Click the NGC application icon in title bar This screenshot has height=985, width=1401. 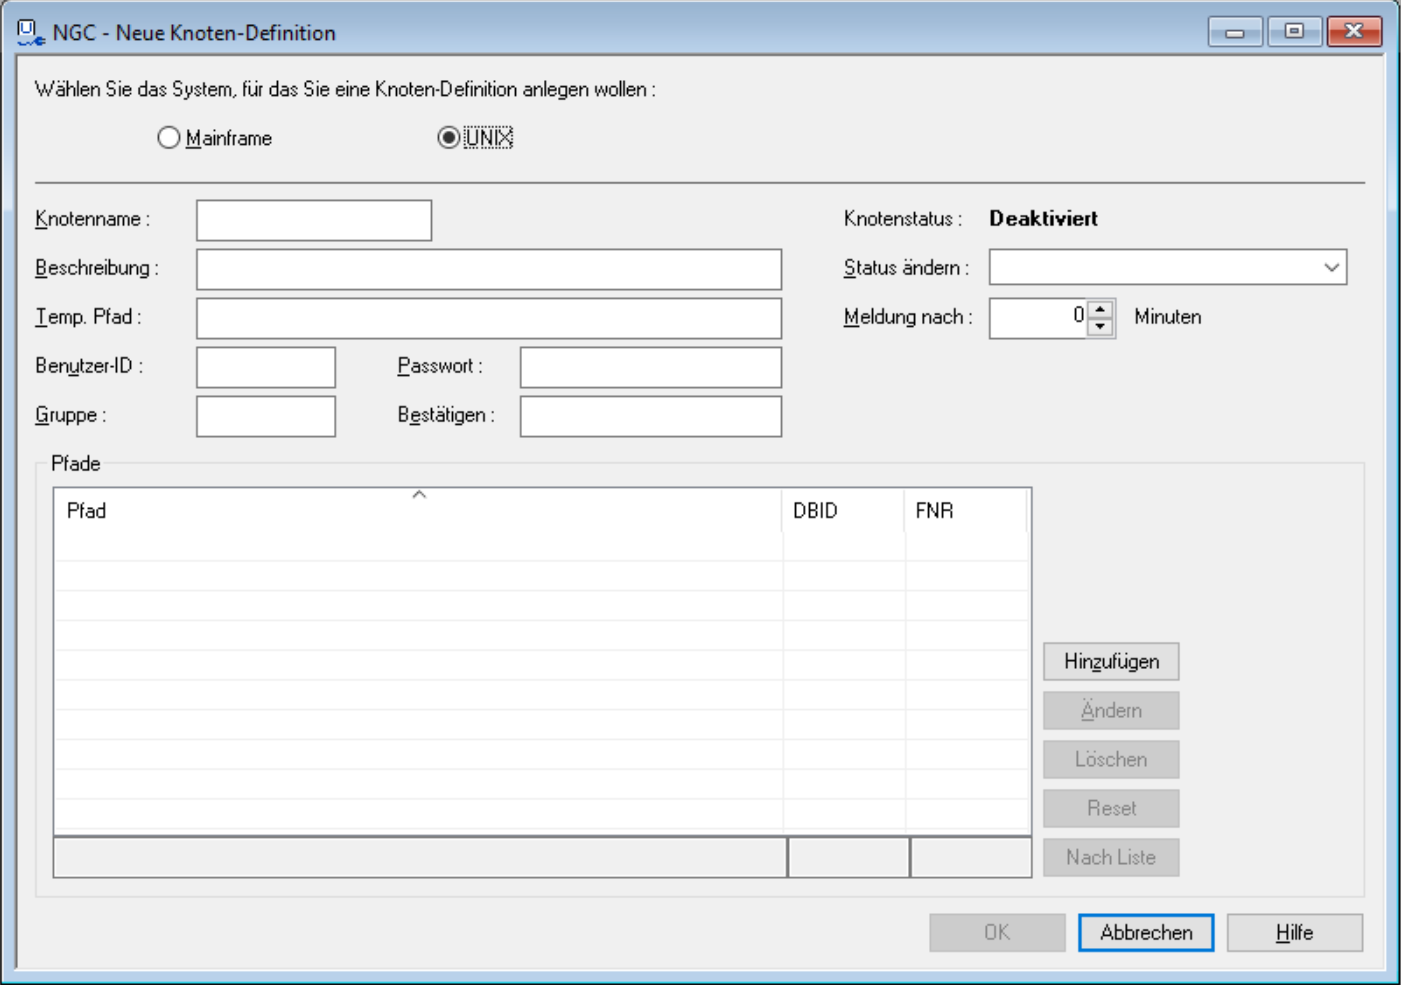[x=30, y=32]
